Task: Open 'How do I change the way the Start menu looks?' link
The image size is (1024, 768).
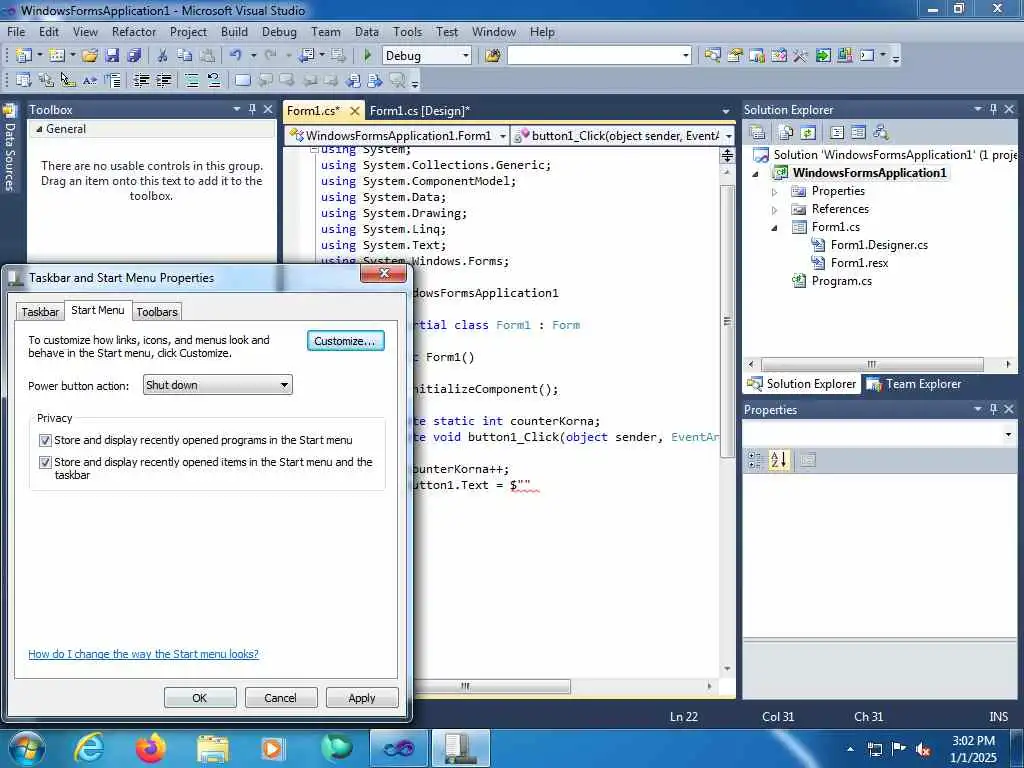Action: [x=143, y=654]
